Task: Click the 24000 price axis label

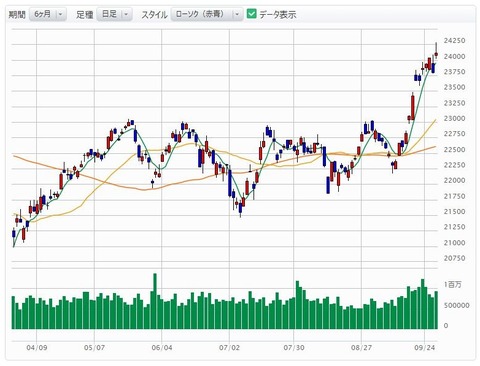Action: click(454, 57)
